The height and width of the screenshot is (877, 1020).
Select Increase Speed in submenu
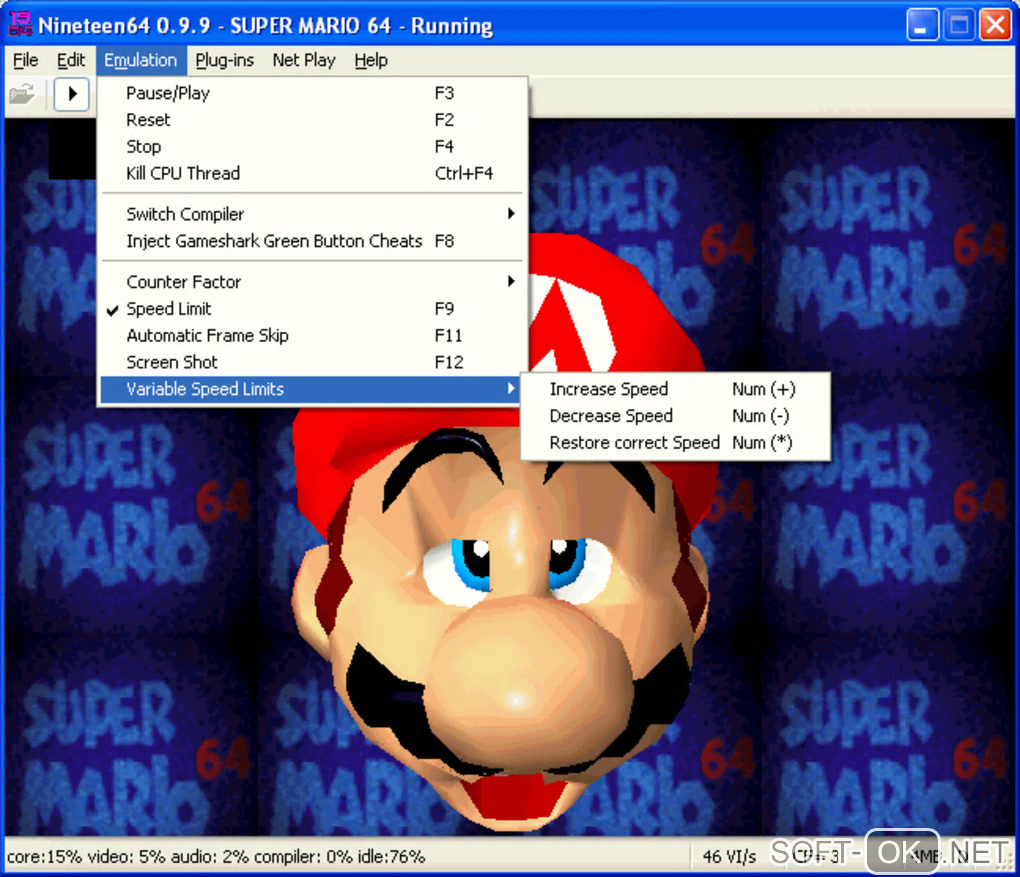[675, 389]
